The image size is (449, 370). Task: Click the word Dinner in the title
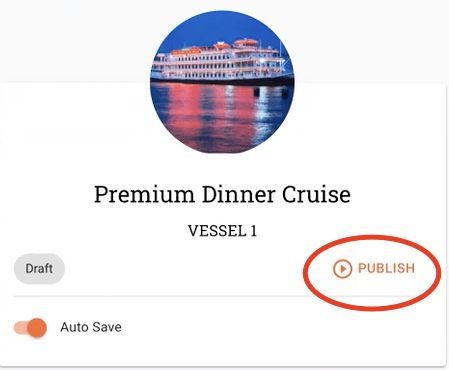[239, 194]
